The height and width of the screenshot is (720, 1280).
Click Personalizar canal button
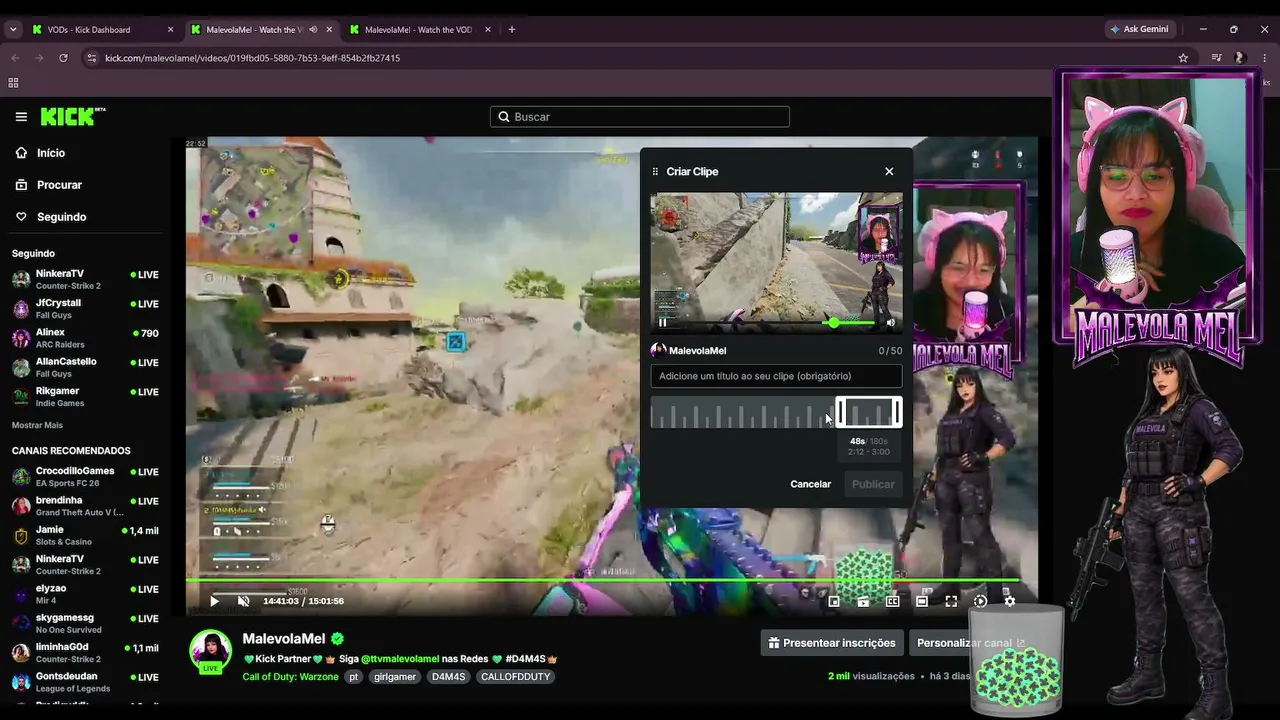(x=971, y=643)
